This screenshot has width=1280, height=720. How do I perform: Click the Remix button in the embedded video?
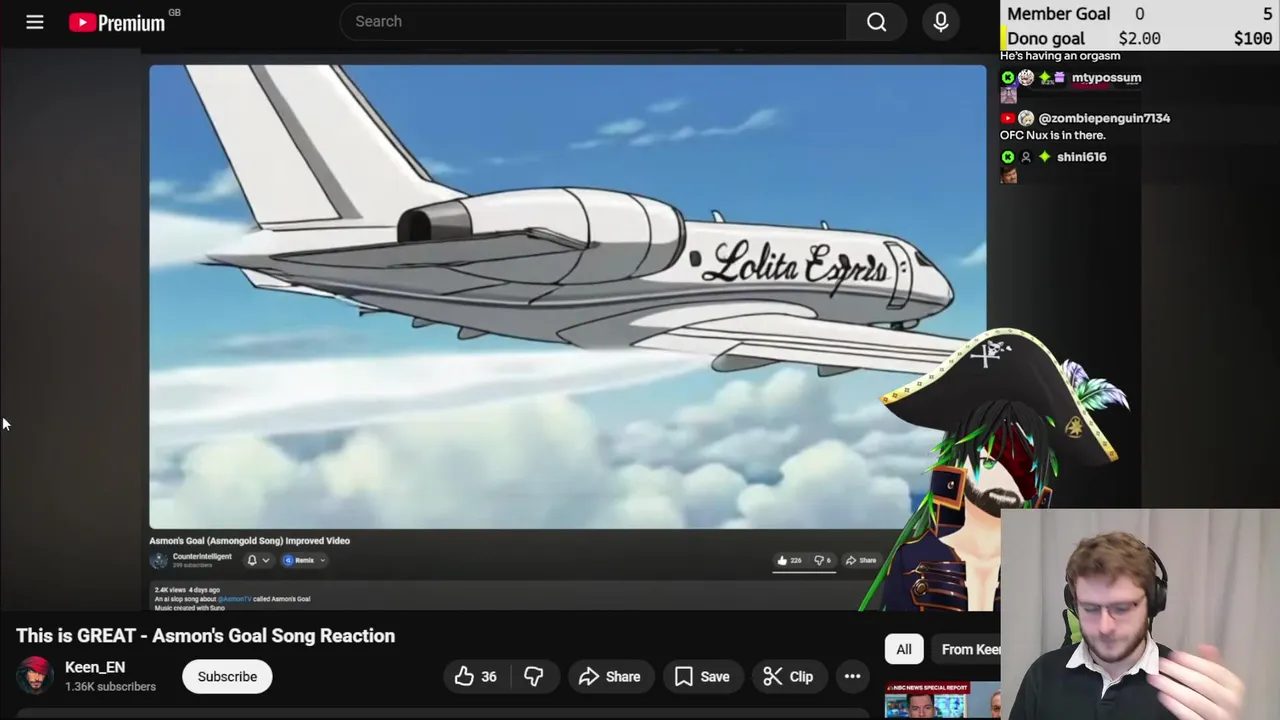pos(302,561)
